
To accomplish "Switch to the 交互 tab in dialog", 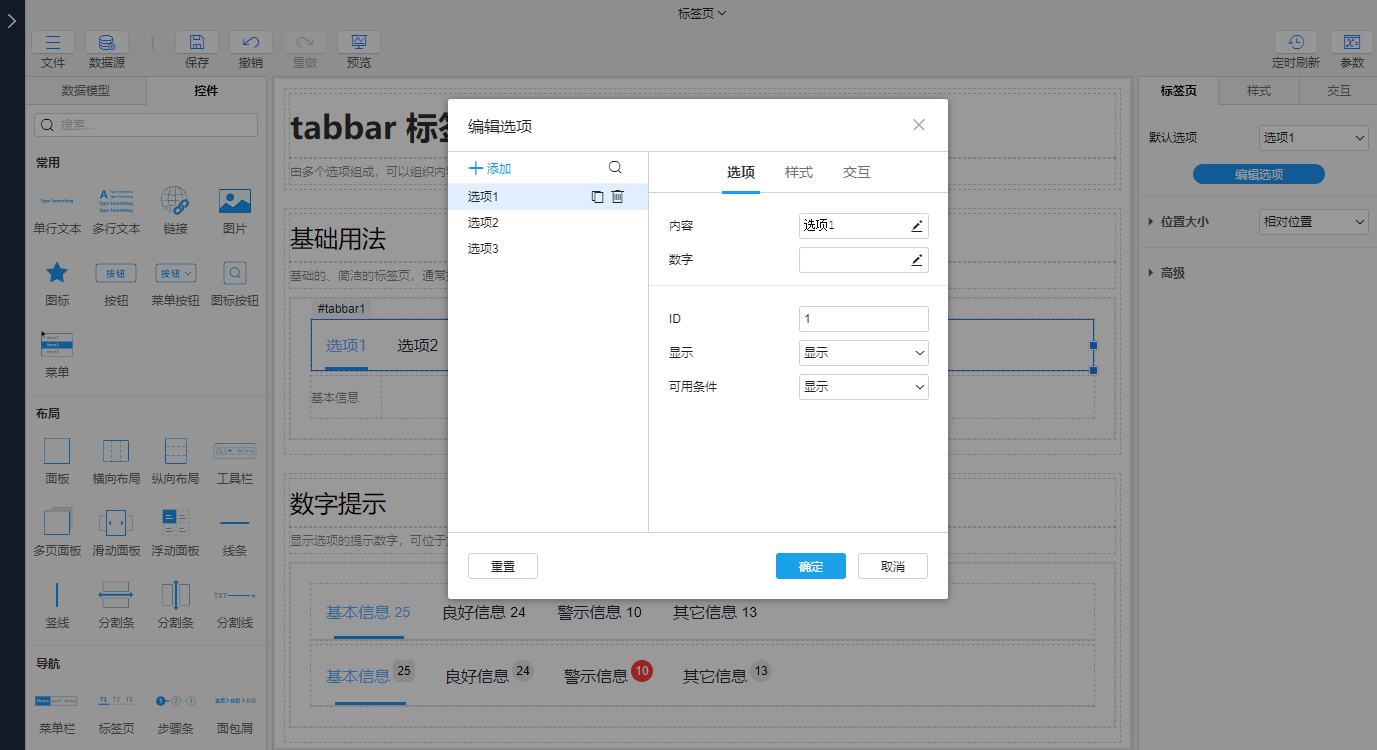I will tap(857, 172).
